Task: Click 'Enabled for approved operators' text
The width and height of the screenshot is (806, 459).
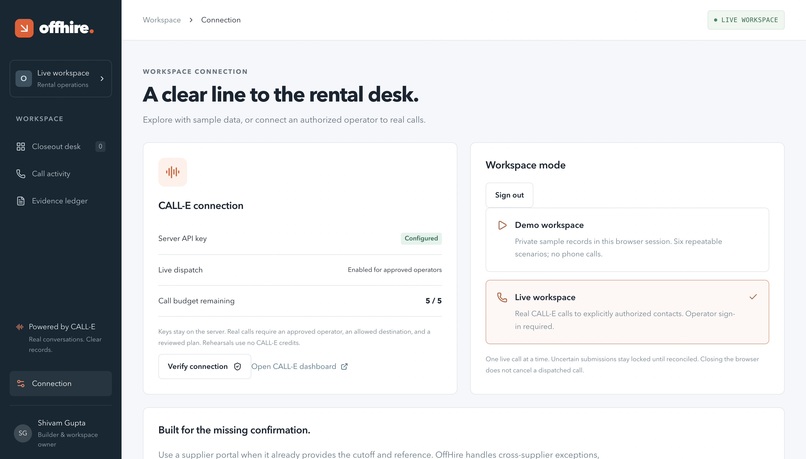Action: pos(394,270)
